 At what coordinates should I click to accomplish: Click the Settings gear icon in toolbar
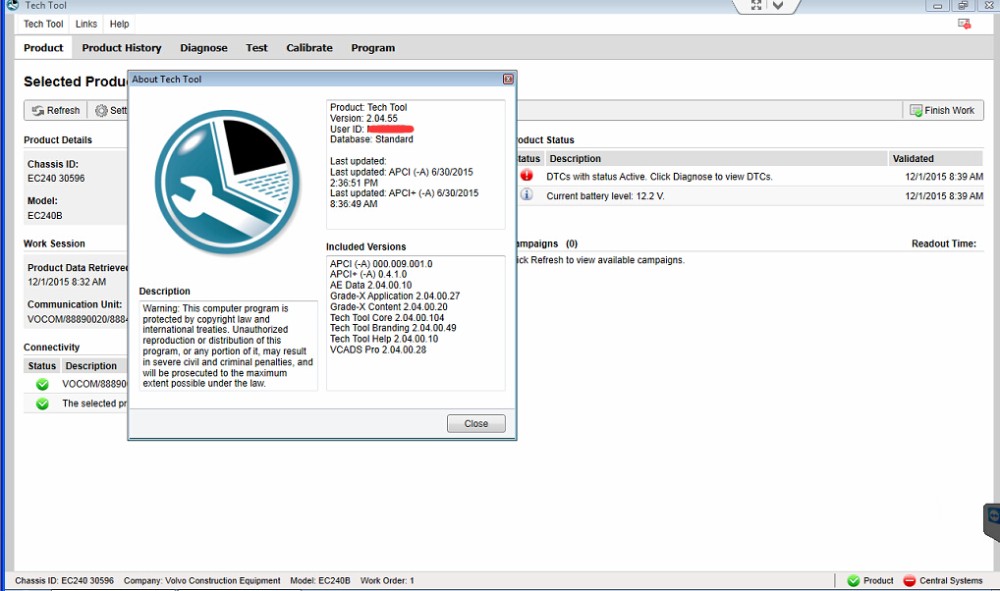(101, 110)
